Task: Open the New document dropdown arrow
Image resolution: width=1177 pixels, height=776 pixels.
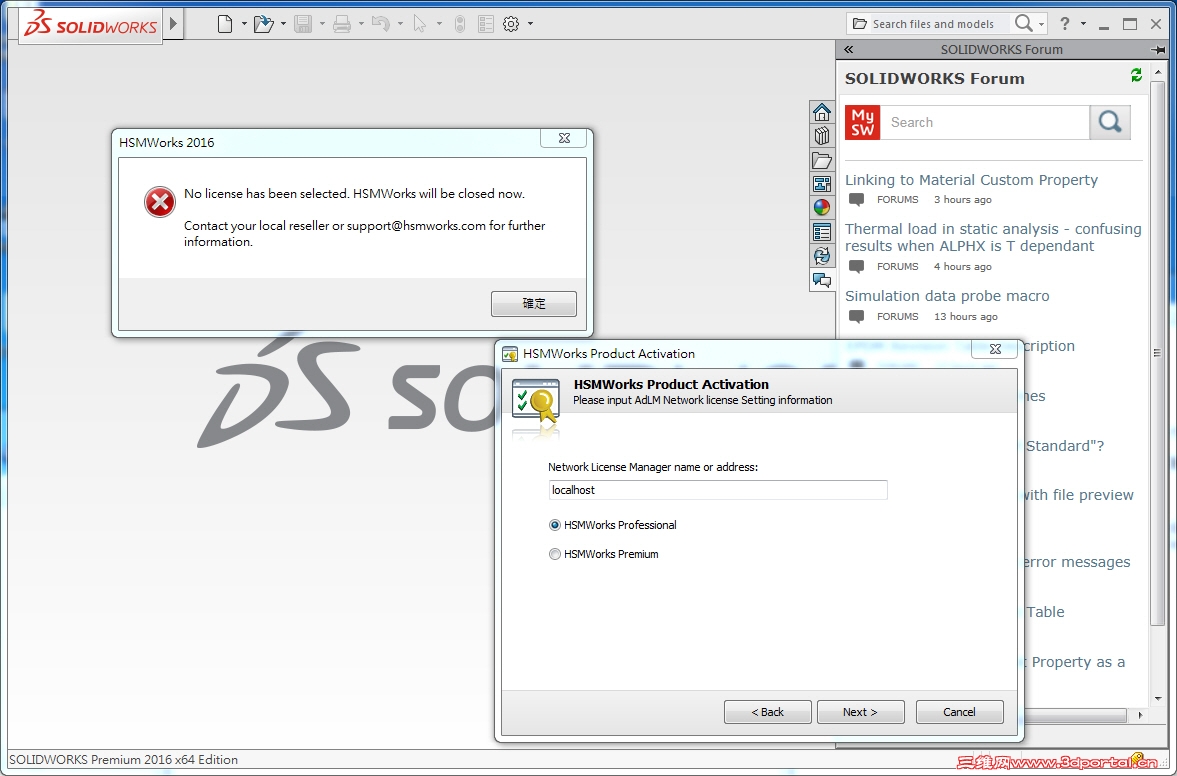Action: (x=244, y=24)
